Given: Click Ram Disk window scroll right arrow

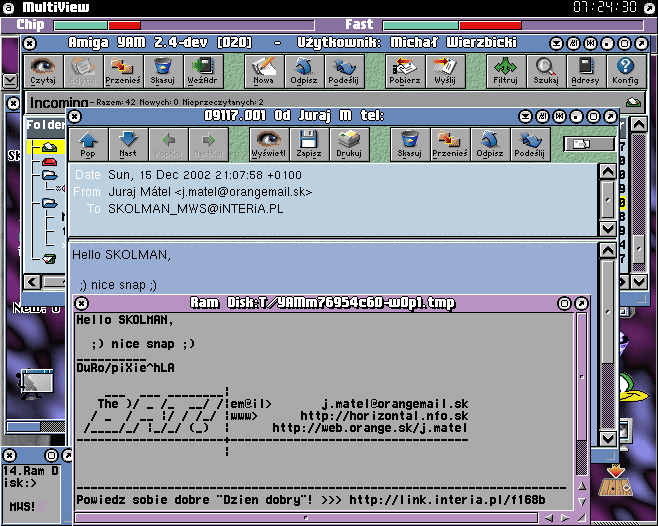Looking at the screenshot, I should tap(565, 518).
